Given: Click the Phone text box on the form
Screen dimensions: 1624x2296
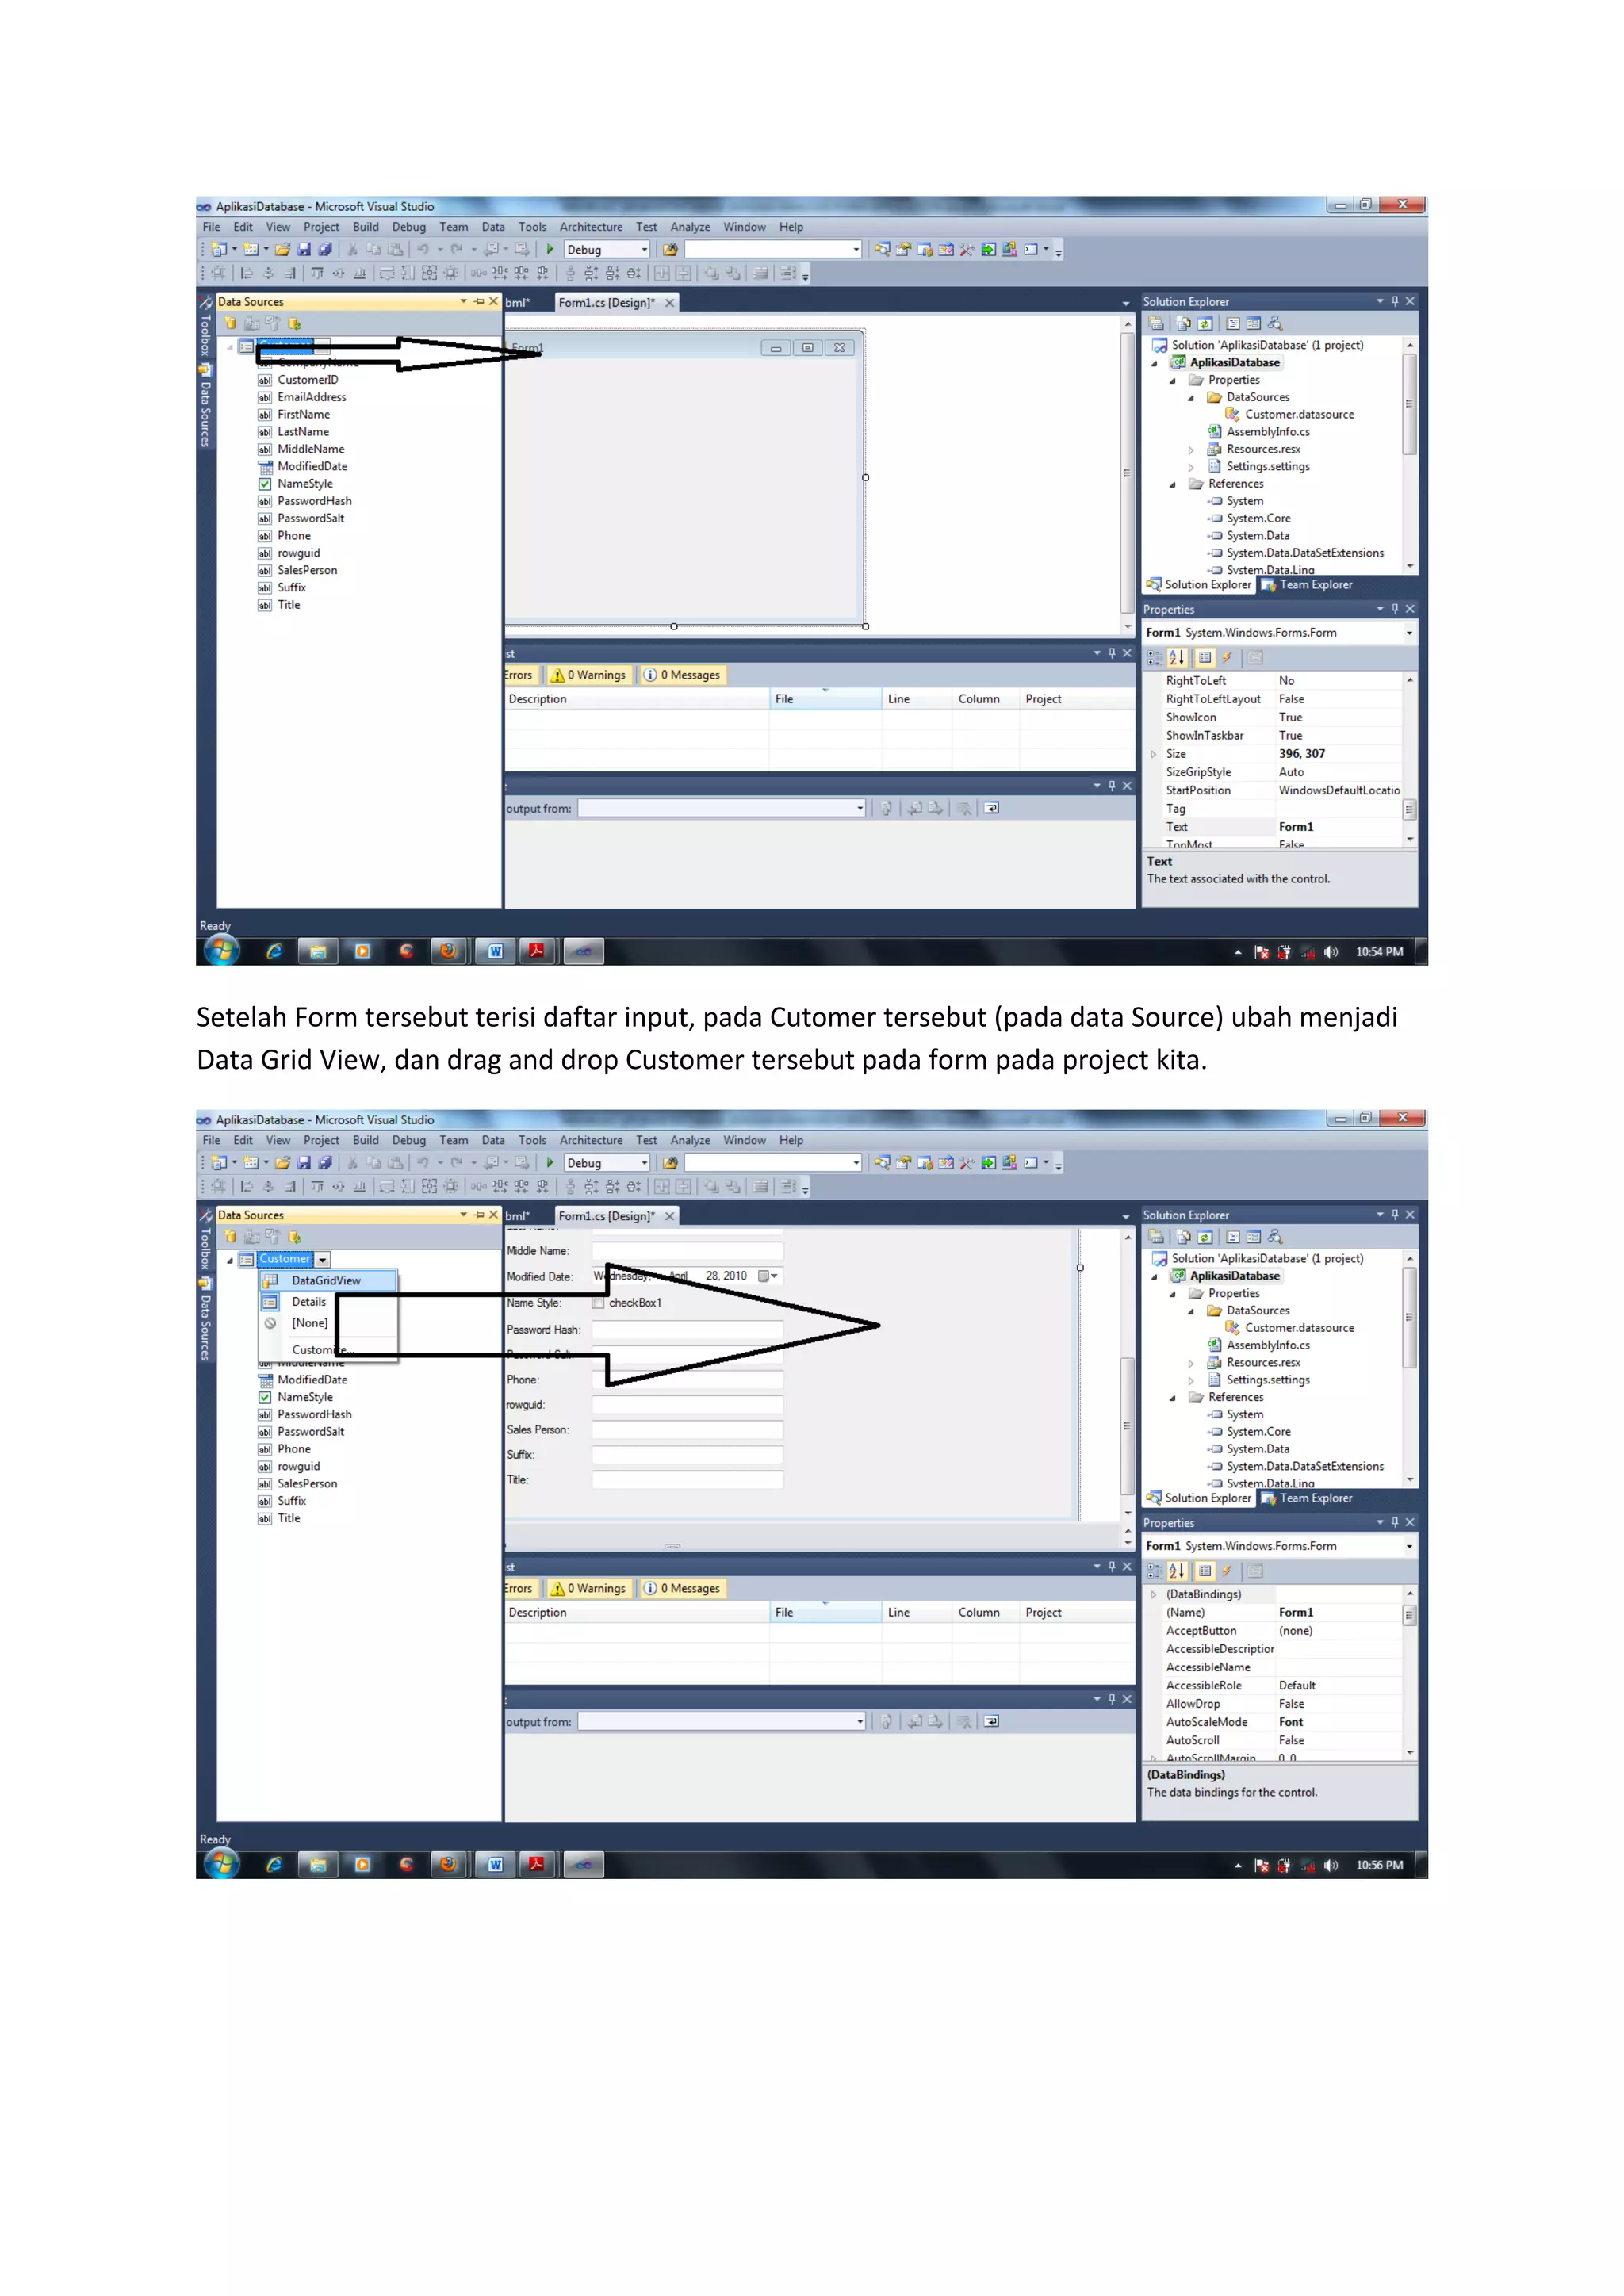Looking at the screenshot, I should (687, 1380).
